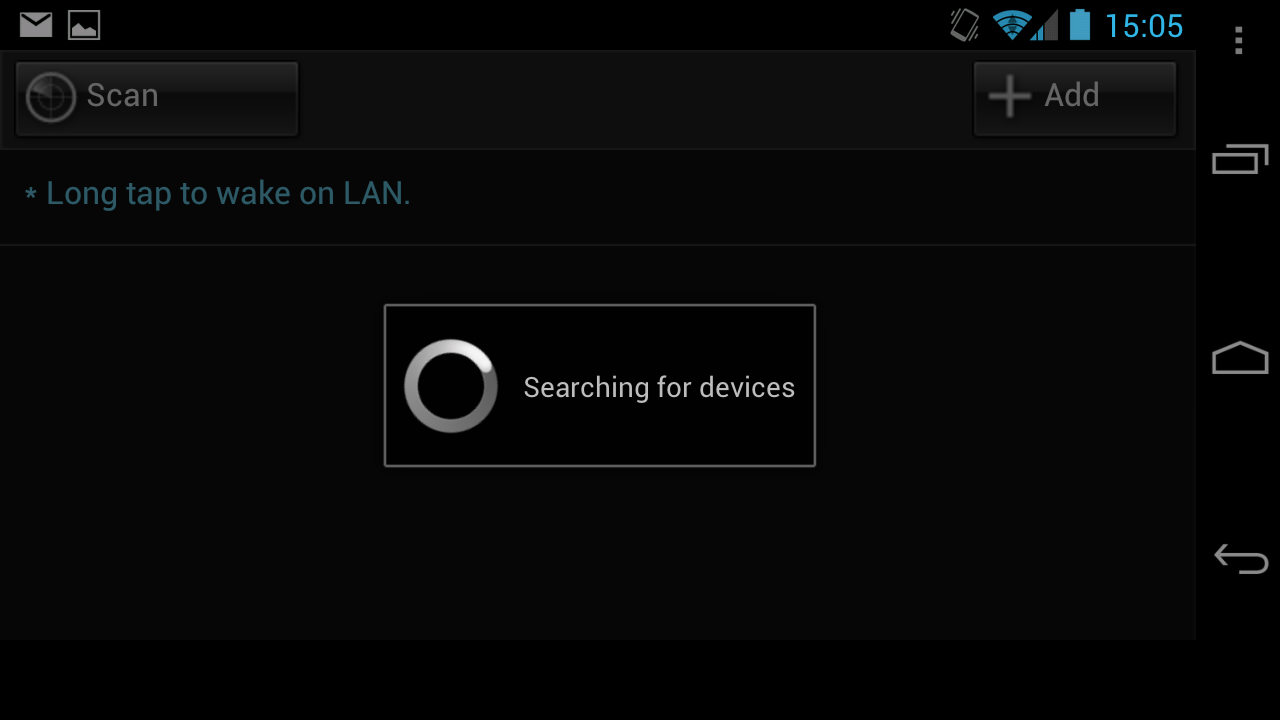The image size is (1280, 720).
Task: Tap the spinning progress circle
Action: click(x=451, y=386)
